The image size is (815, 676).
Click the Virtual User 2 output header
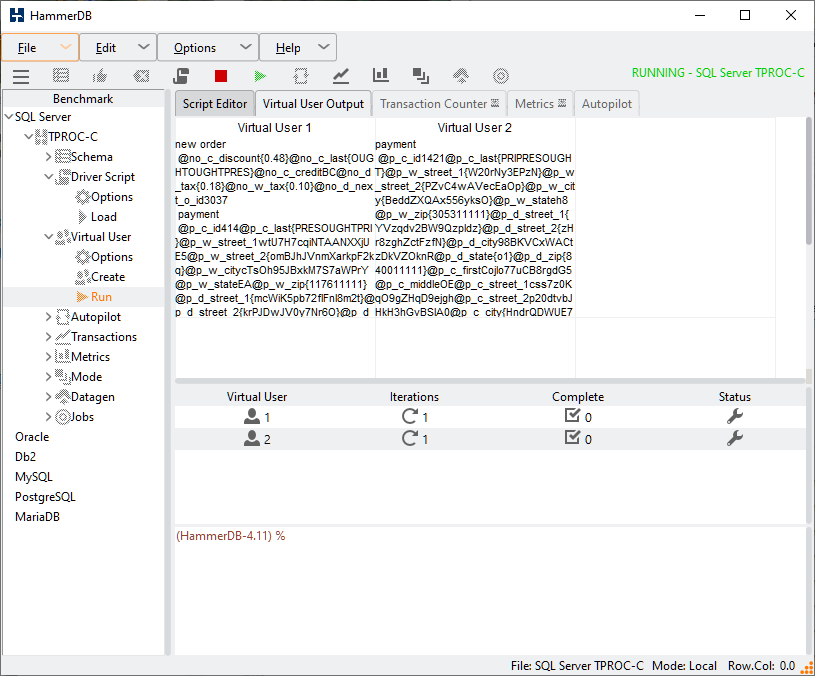tap(475, 128)
